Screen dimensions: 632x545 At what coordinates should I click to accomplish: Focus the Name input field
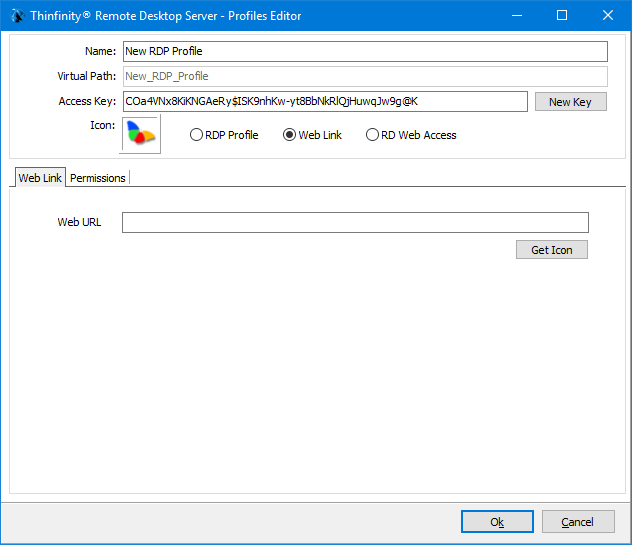(365, 52)
